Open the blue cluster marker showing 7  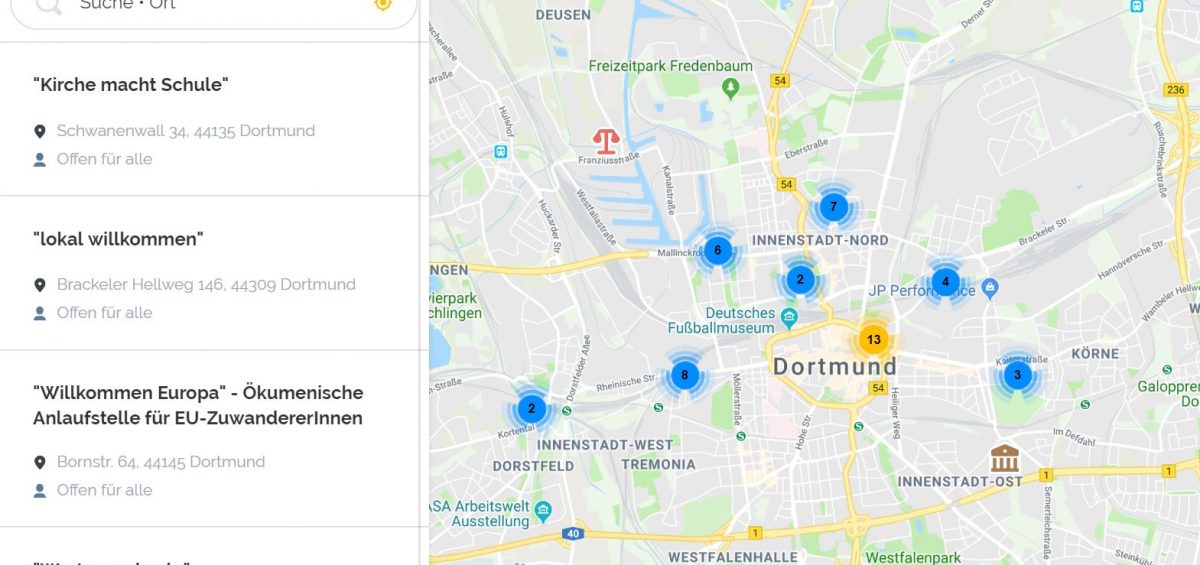click(x=833, y=207)
